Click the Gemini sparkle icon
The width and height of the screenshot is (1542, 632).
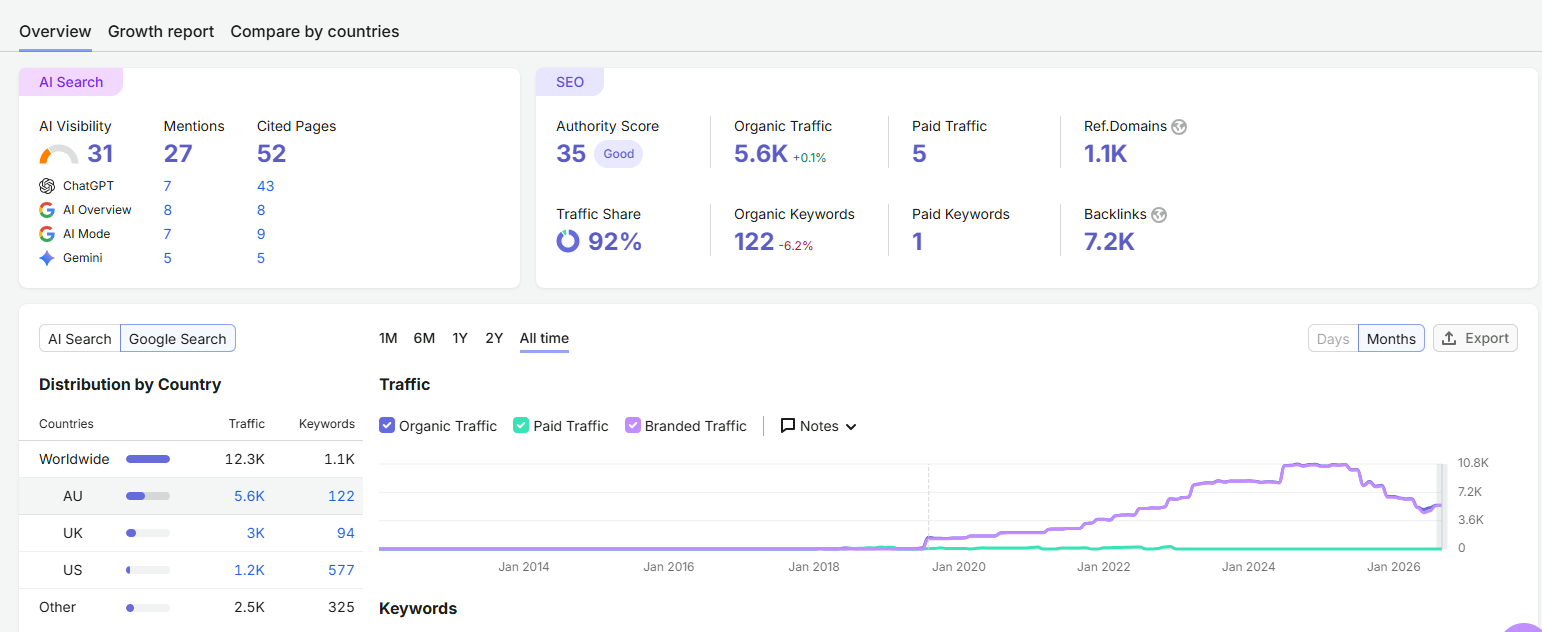tap(47, 258)
